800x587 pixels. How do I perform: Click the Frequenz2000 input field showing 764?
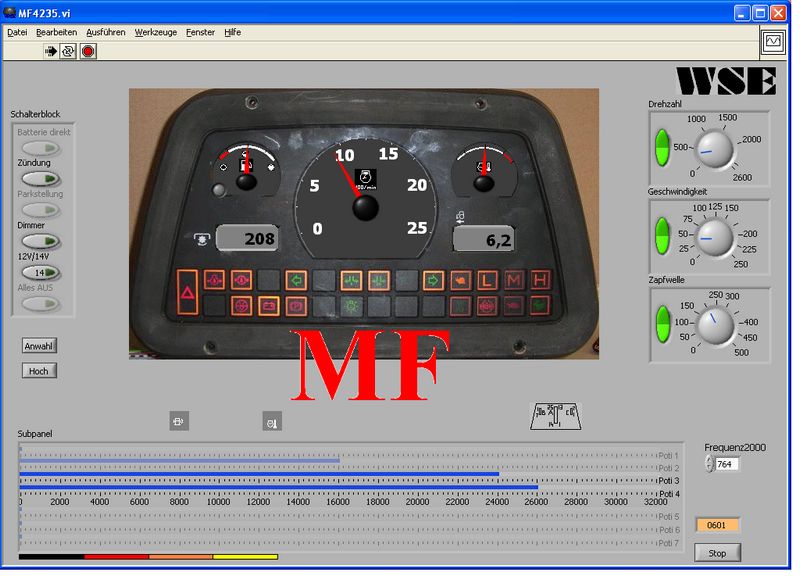pyautogui.click(x=727, y=464)
